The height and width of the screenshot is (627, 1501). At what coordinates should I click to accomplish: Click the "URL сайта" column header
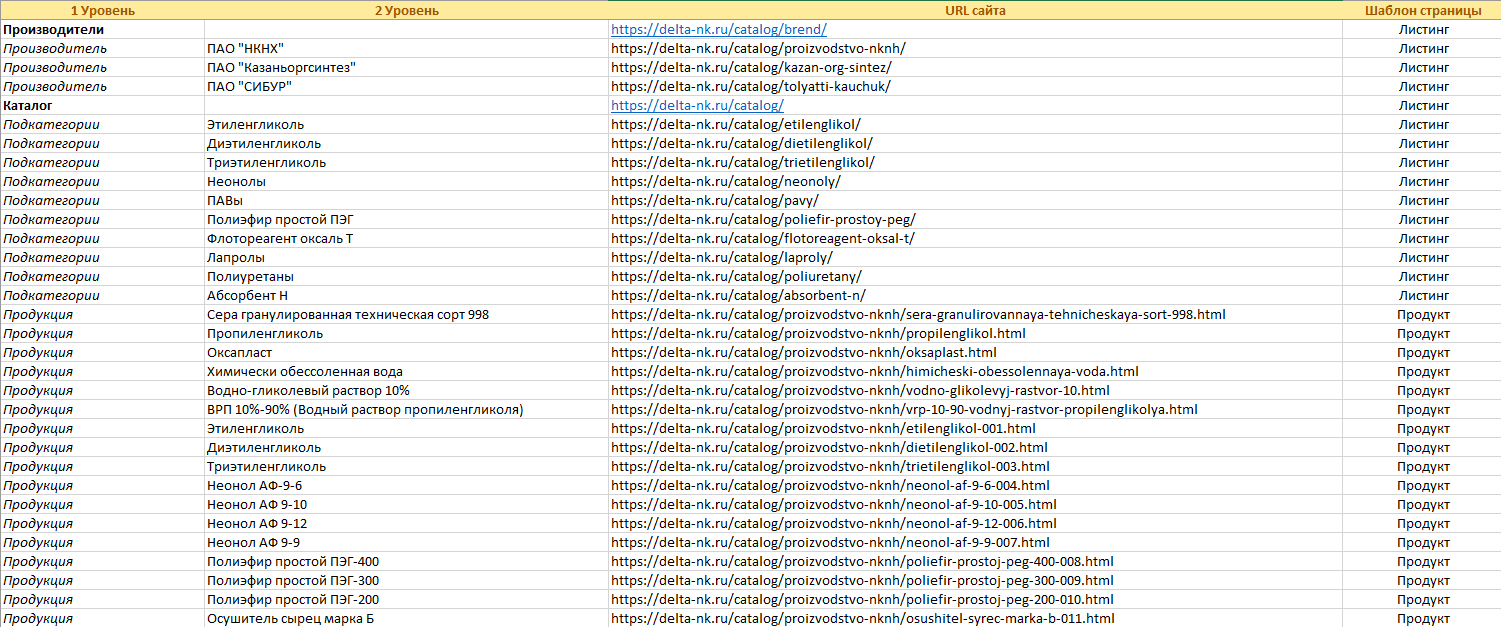coord(975,11)
